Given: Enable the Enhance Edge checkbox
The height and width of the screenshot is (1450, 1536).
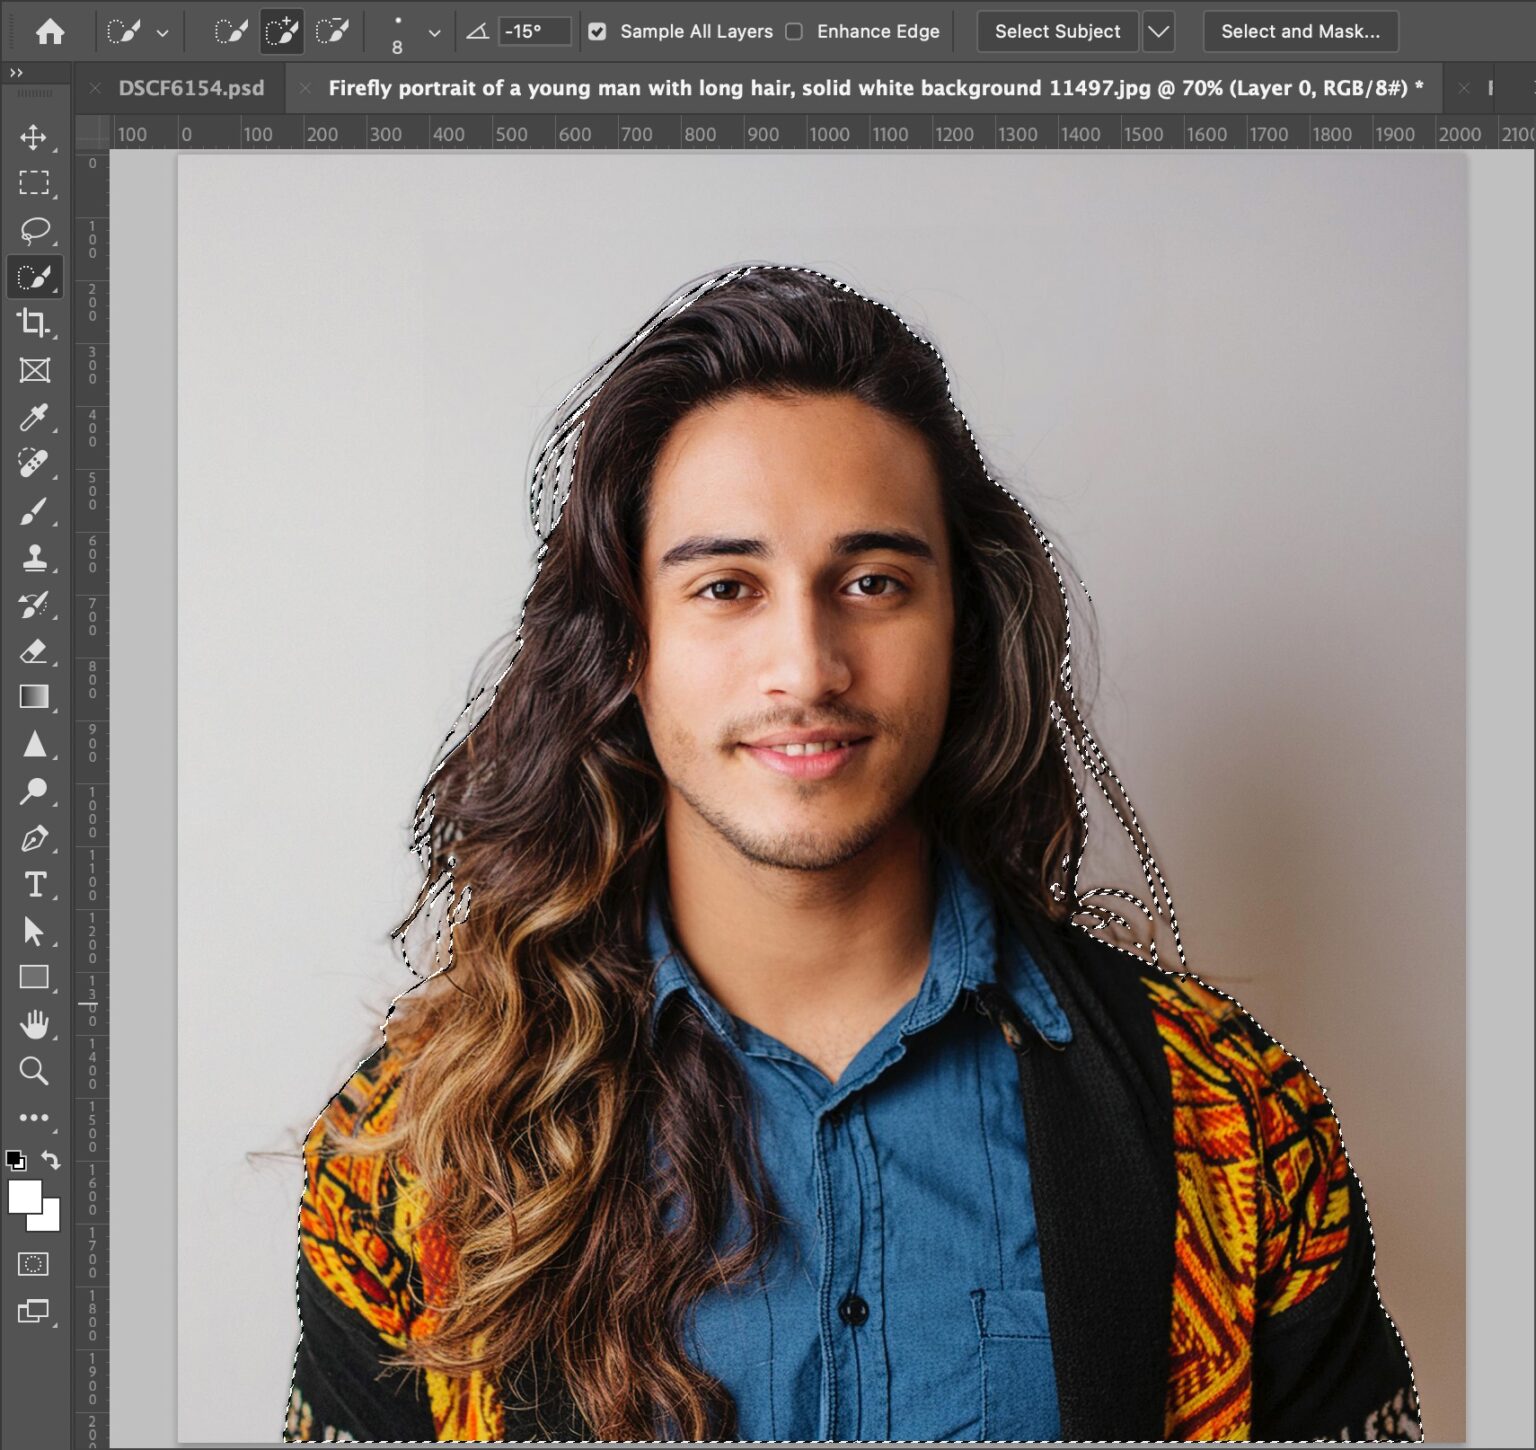Looking at the screenshot, I should pos(793,31).
